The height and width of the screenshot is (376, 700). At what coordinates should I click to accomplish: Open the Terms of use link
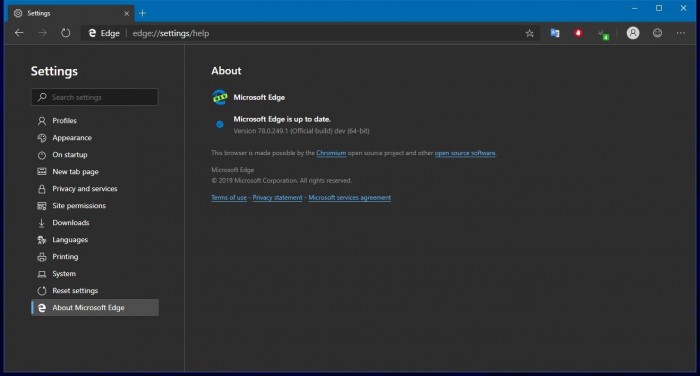(229, 197)
